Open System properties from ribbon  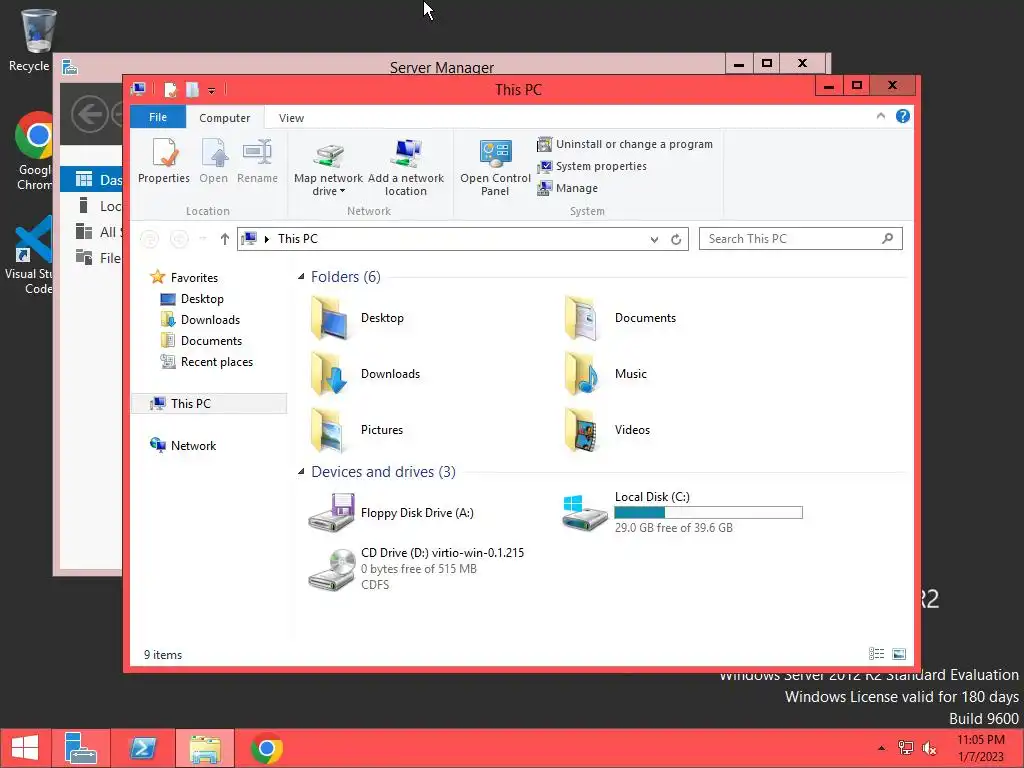pos(592,167)
